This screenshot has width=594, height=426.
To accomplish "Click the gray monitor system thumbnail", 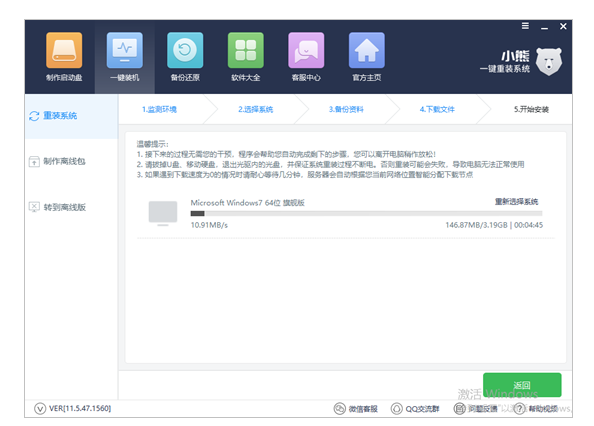I will [x=163, y=214].
